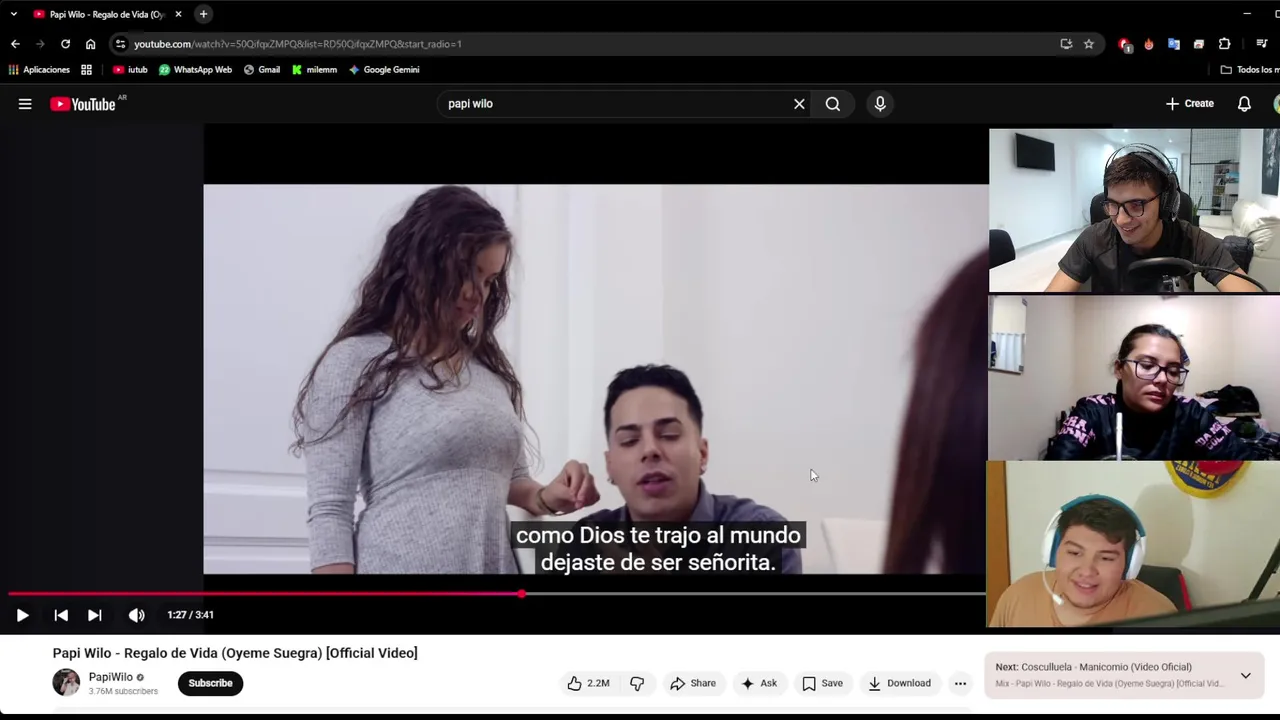This screenshot has height=720, width=1280.
Task: Close the Papi Wilo tab
Action: (178, 14)
